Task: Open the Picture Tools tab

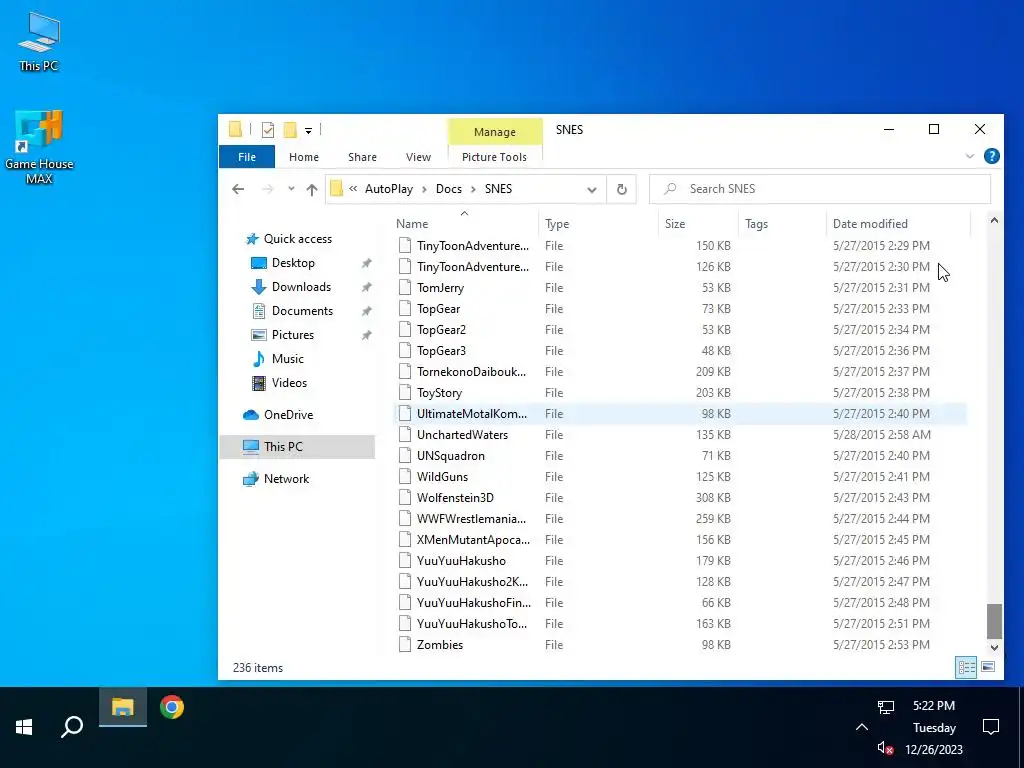Action: click(x=494, y=157)
